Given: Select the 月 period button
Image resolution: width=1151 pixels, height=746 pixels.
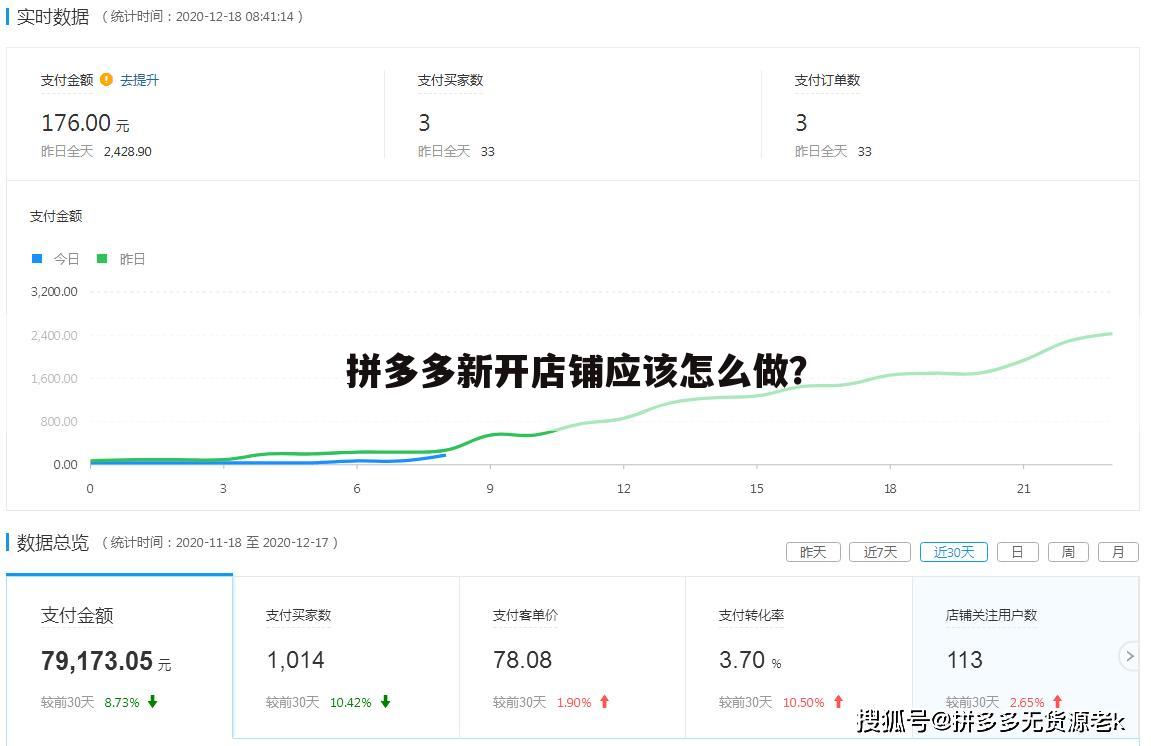Looking at the screenshot, I should (1118, 552).
